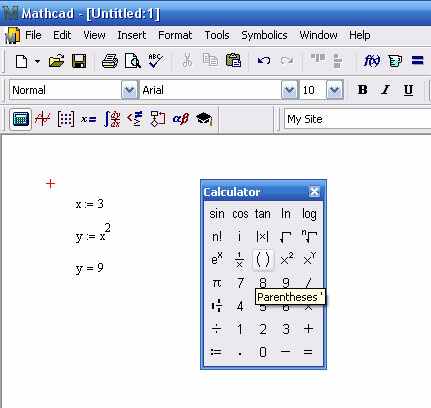This screenshot has height=408, width=431.
Task: Open the Calculator toolbar icon
Action: coord(20,119)
